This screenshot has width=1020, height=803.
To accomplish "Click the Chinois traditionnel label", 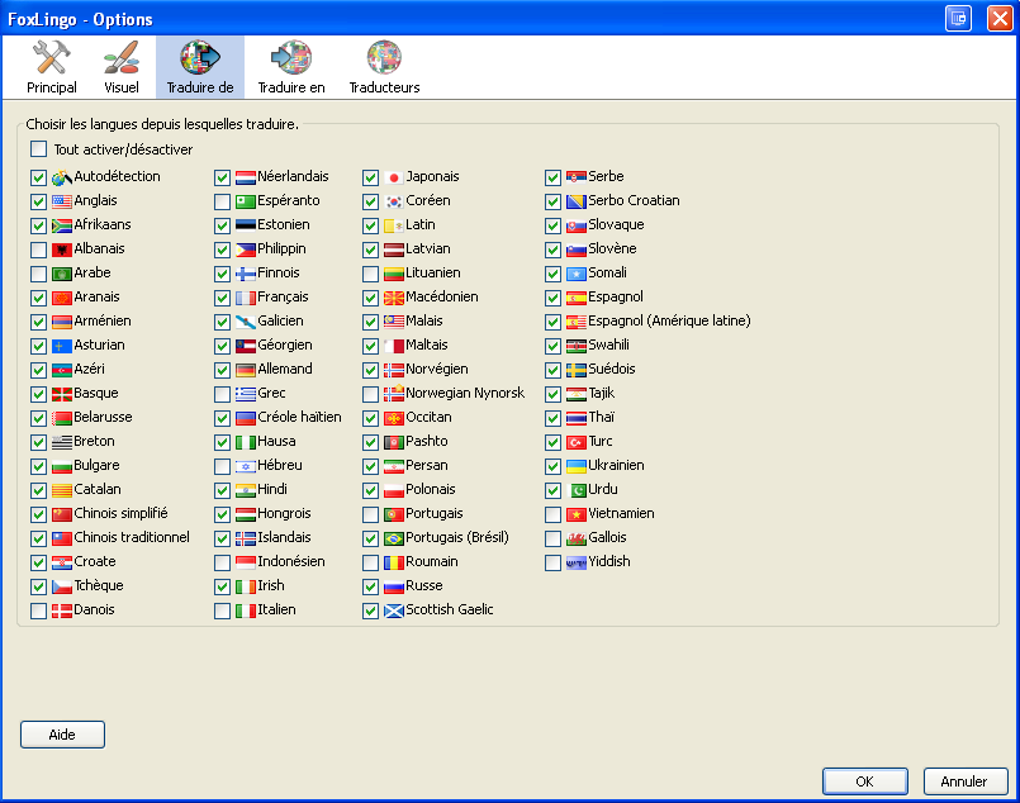I will coord(132,538).
